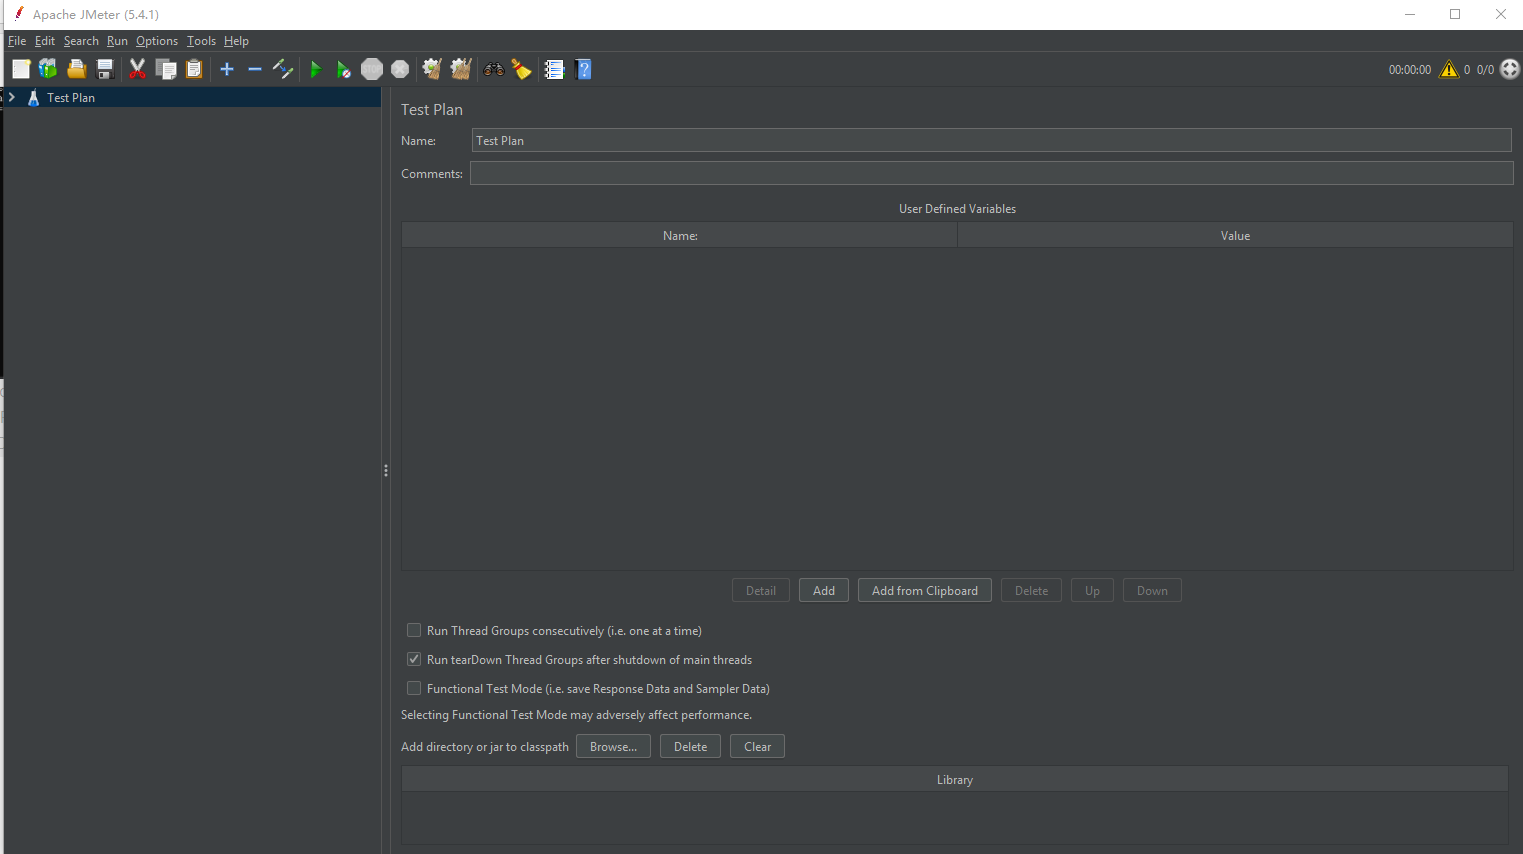
Task: Expand the Test Plan tree node
Action: (x=12, y=97)
